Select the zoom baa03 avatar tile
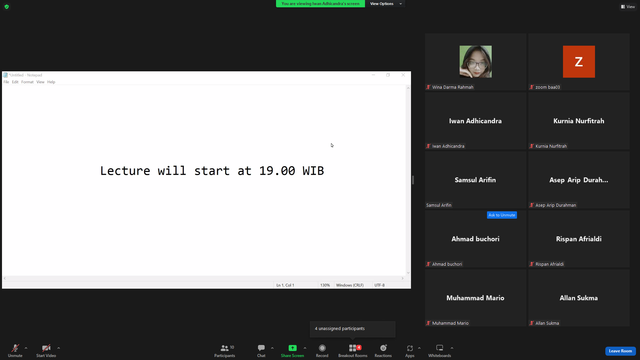 pyautogui.click(x=579, y=62)
